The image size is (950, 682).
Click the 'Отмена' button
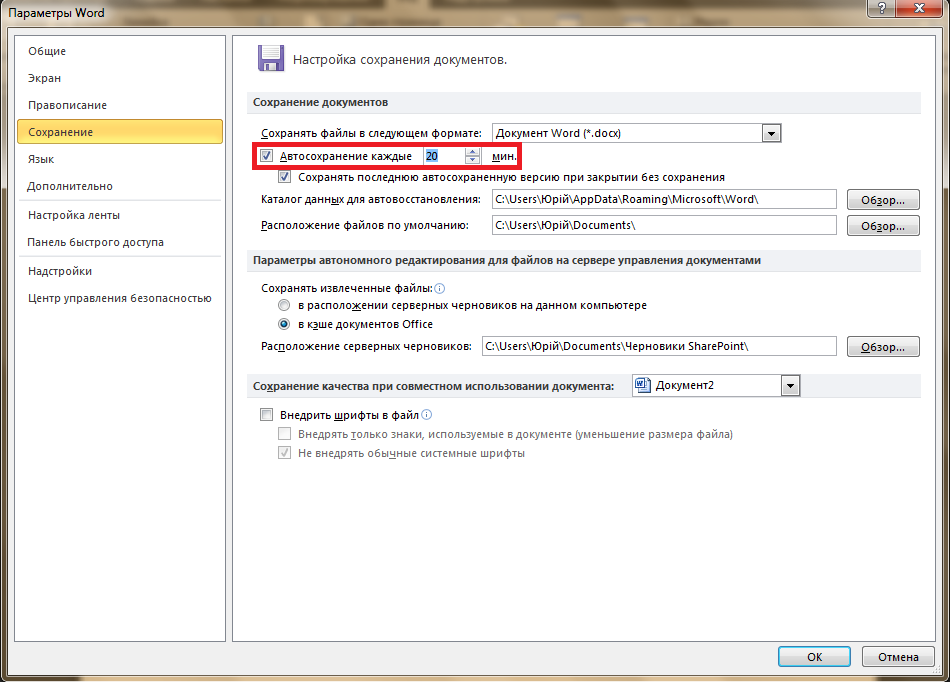click(898, 657)
